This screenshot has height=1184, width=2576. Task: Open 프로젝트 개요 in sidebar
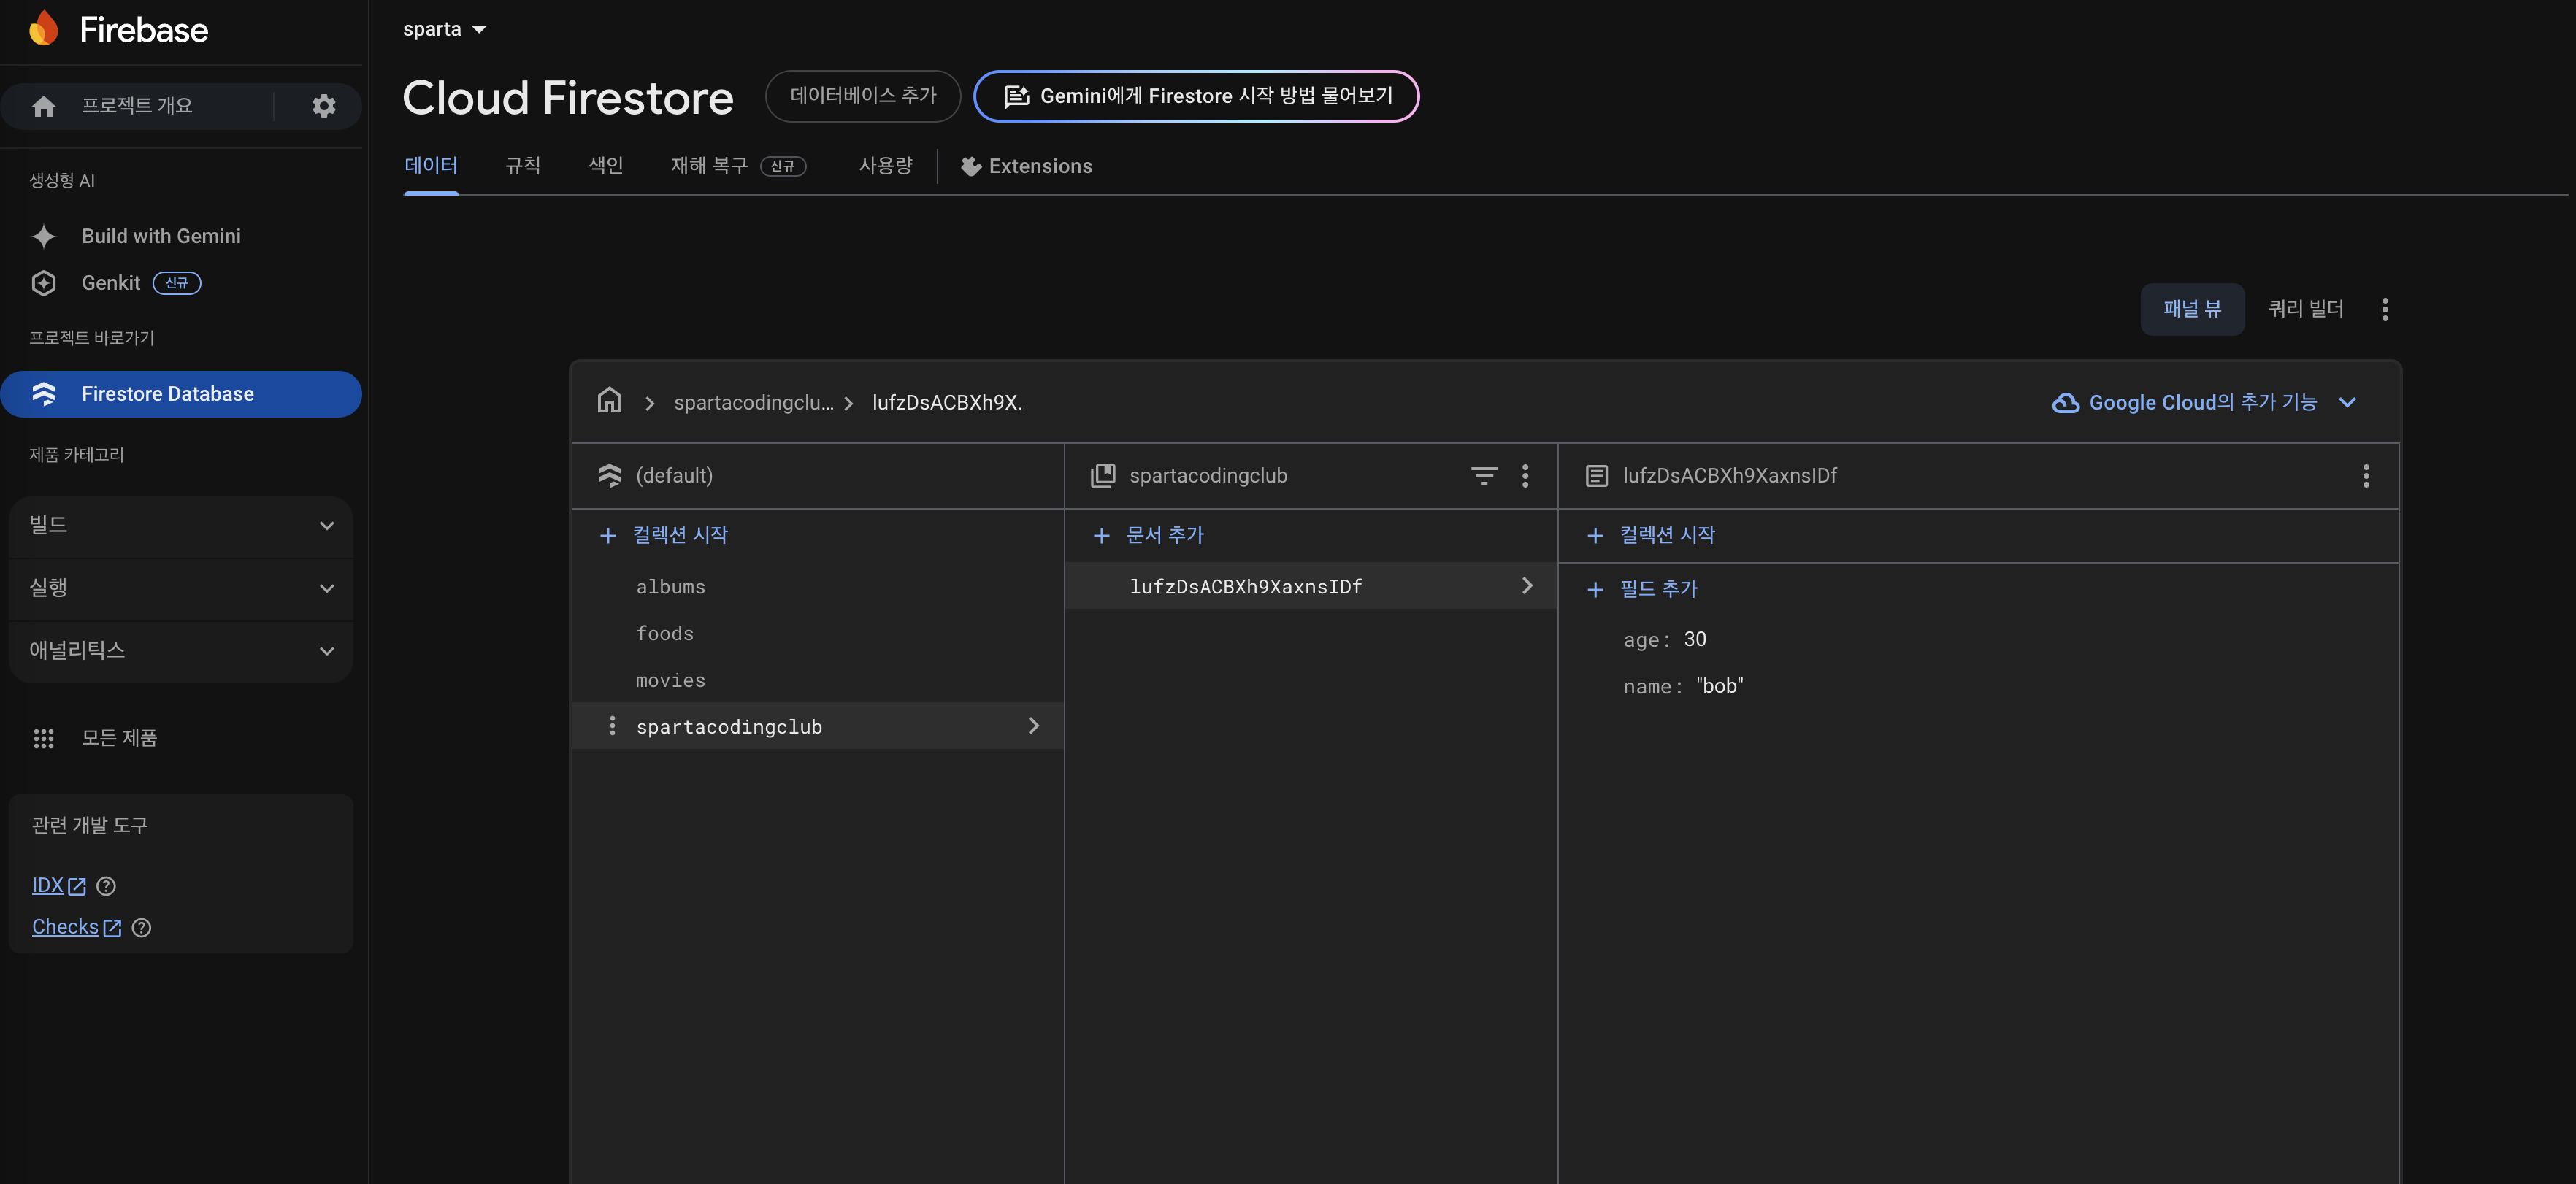click(x=137, y=106)
